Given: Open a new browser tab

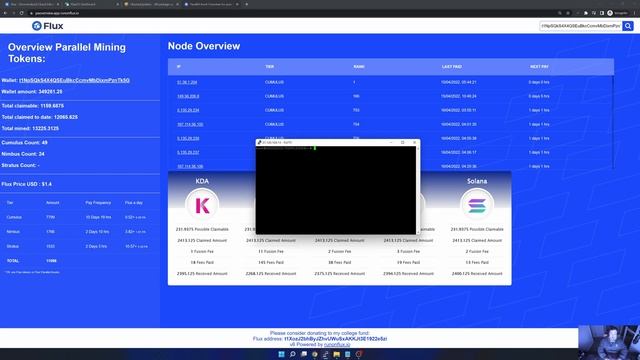Looking at the screenshot, I should pyautogui.click(x=247, y=4).
